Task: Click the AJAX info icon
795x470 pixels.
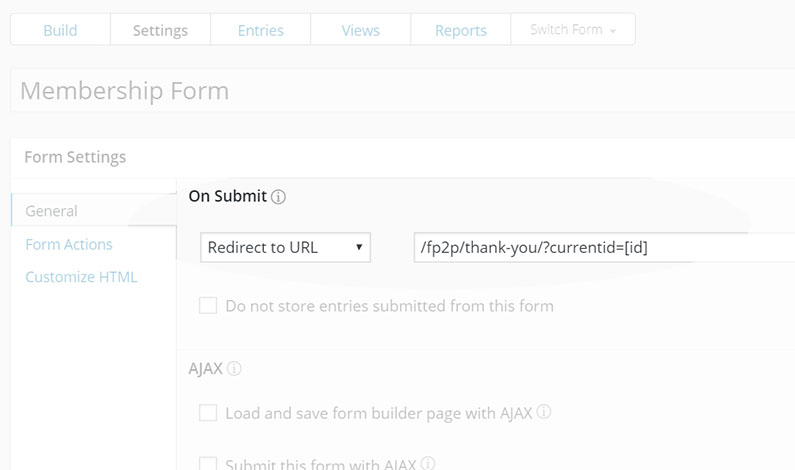Action: [234, 368]
